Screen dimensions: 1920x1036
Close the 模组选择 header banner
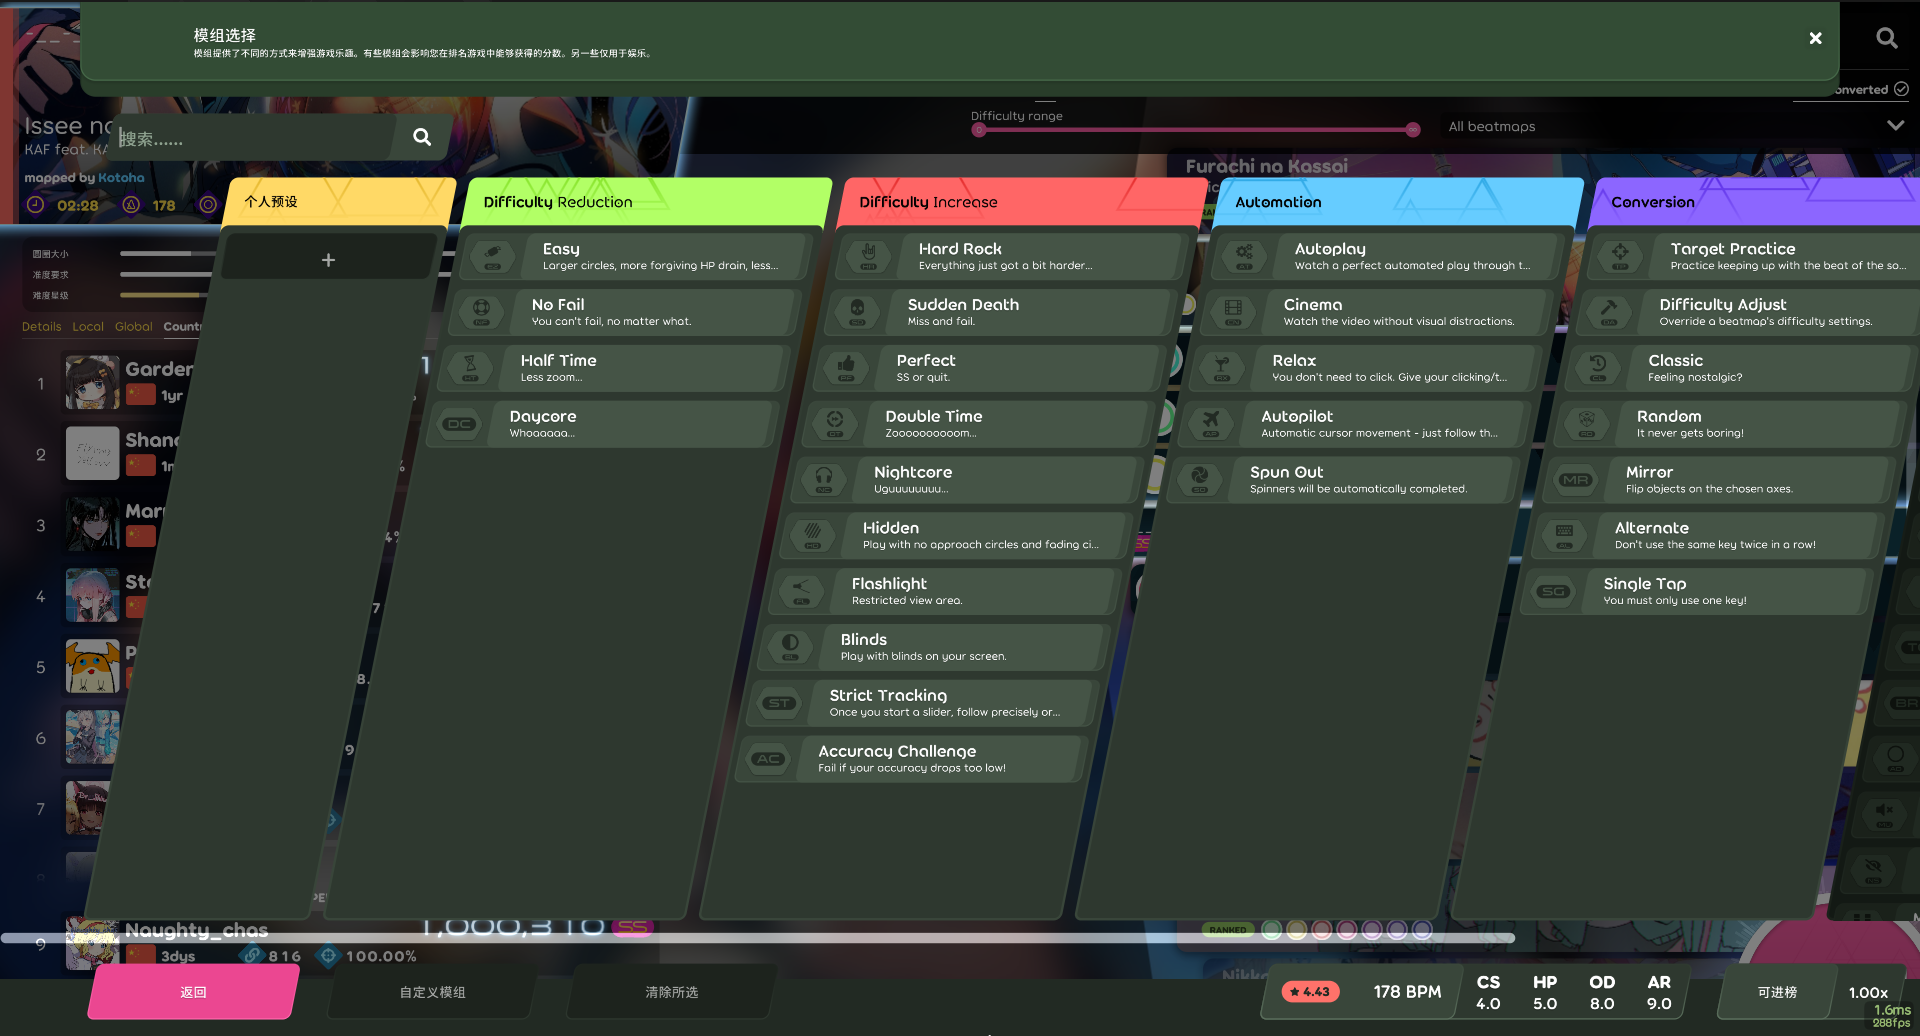pos(1815,38)
